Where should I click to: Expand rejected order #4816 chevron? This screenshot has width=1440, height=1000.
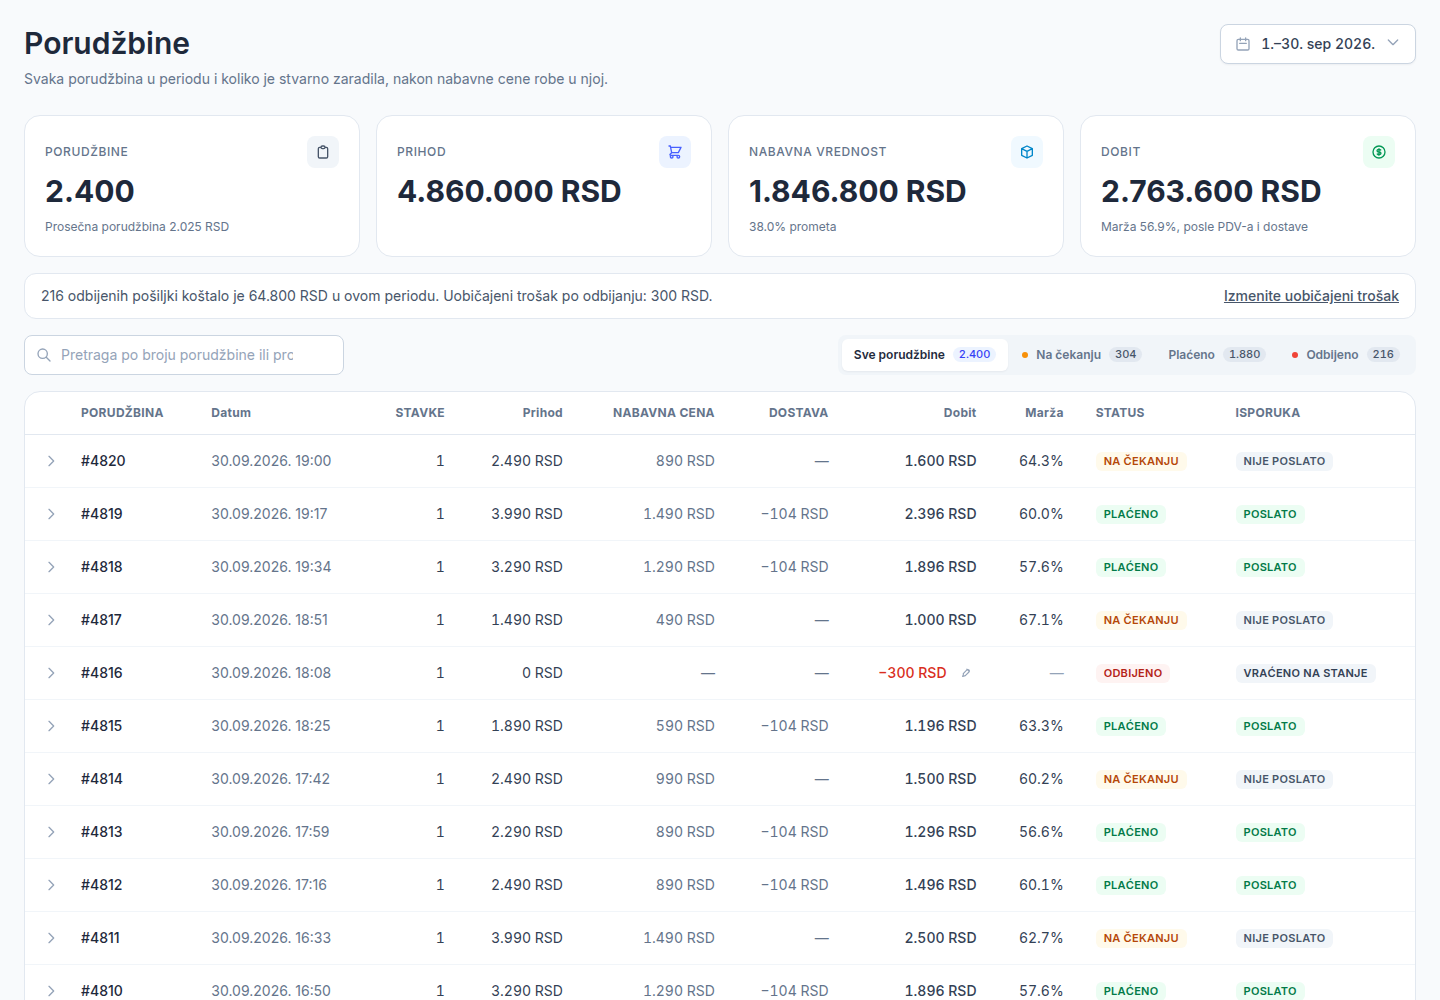51,673
